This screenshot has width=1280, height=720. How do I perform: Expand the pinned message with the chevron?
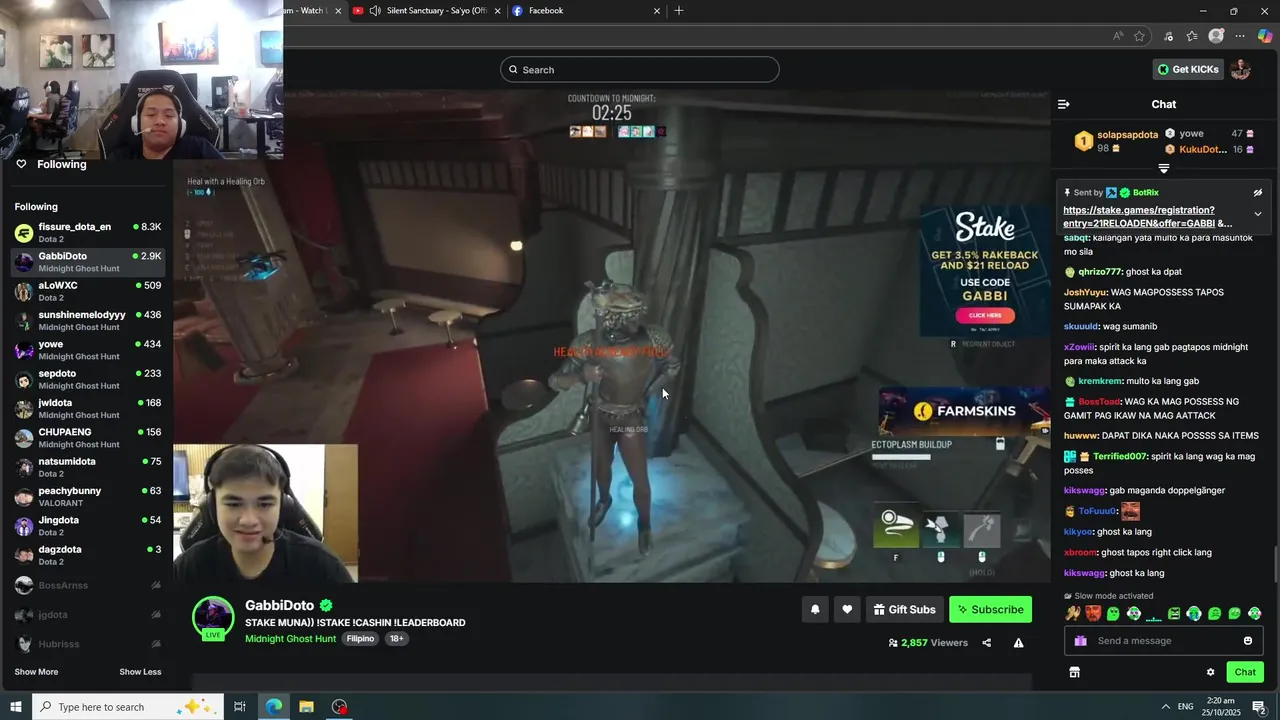pos(1258,214)
